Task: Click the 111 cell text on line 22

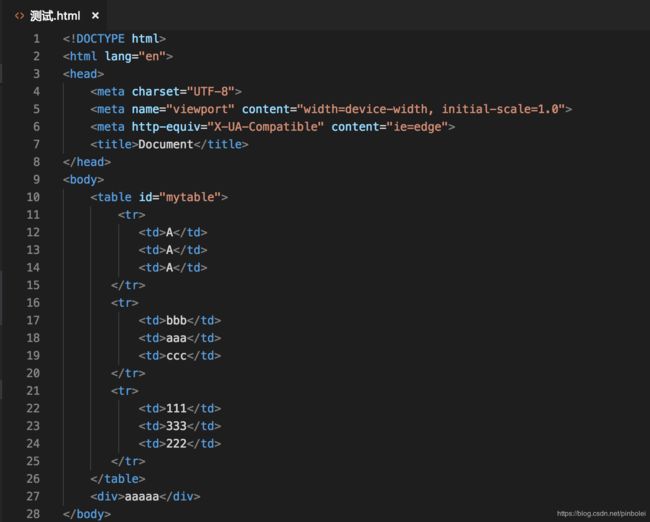Action: [x=176, y=408]
